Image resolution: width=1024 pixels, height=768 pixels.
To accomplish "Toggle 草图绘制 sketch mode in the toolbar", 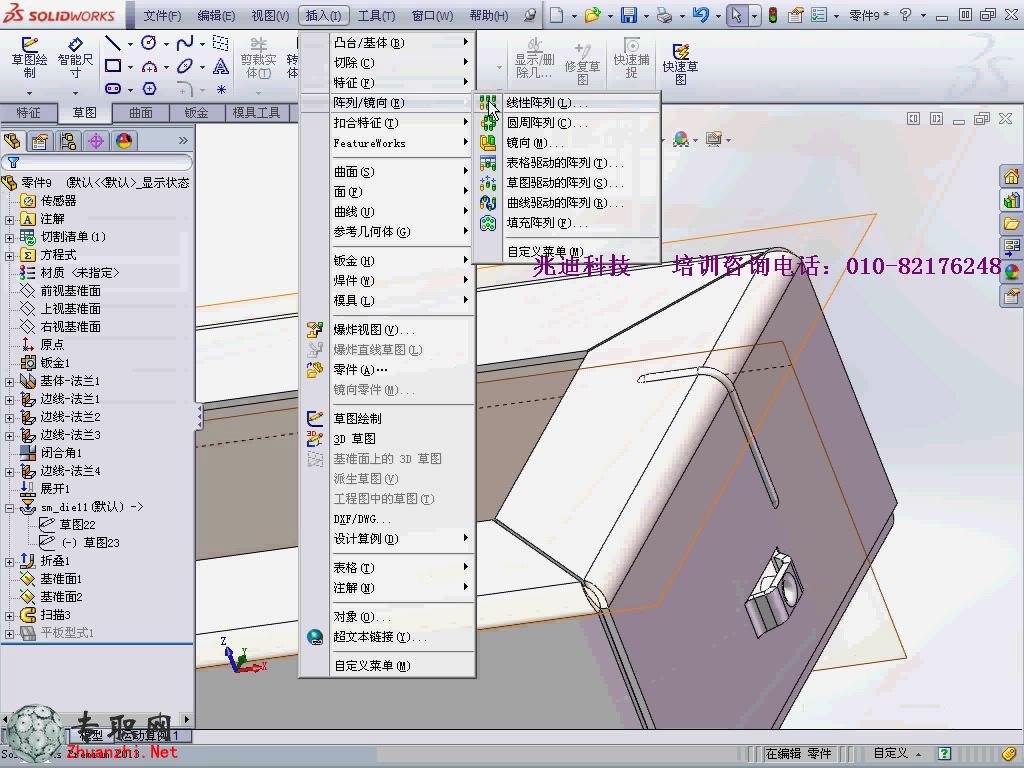I will point(29,59).
